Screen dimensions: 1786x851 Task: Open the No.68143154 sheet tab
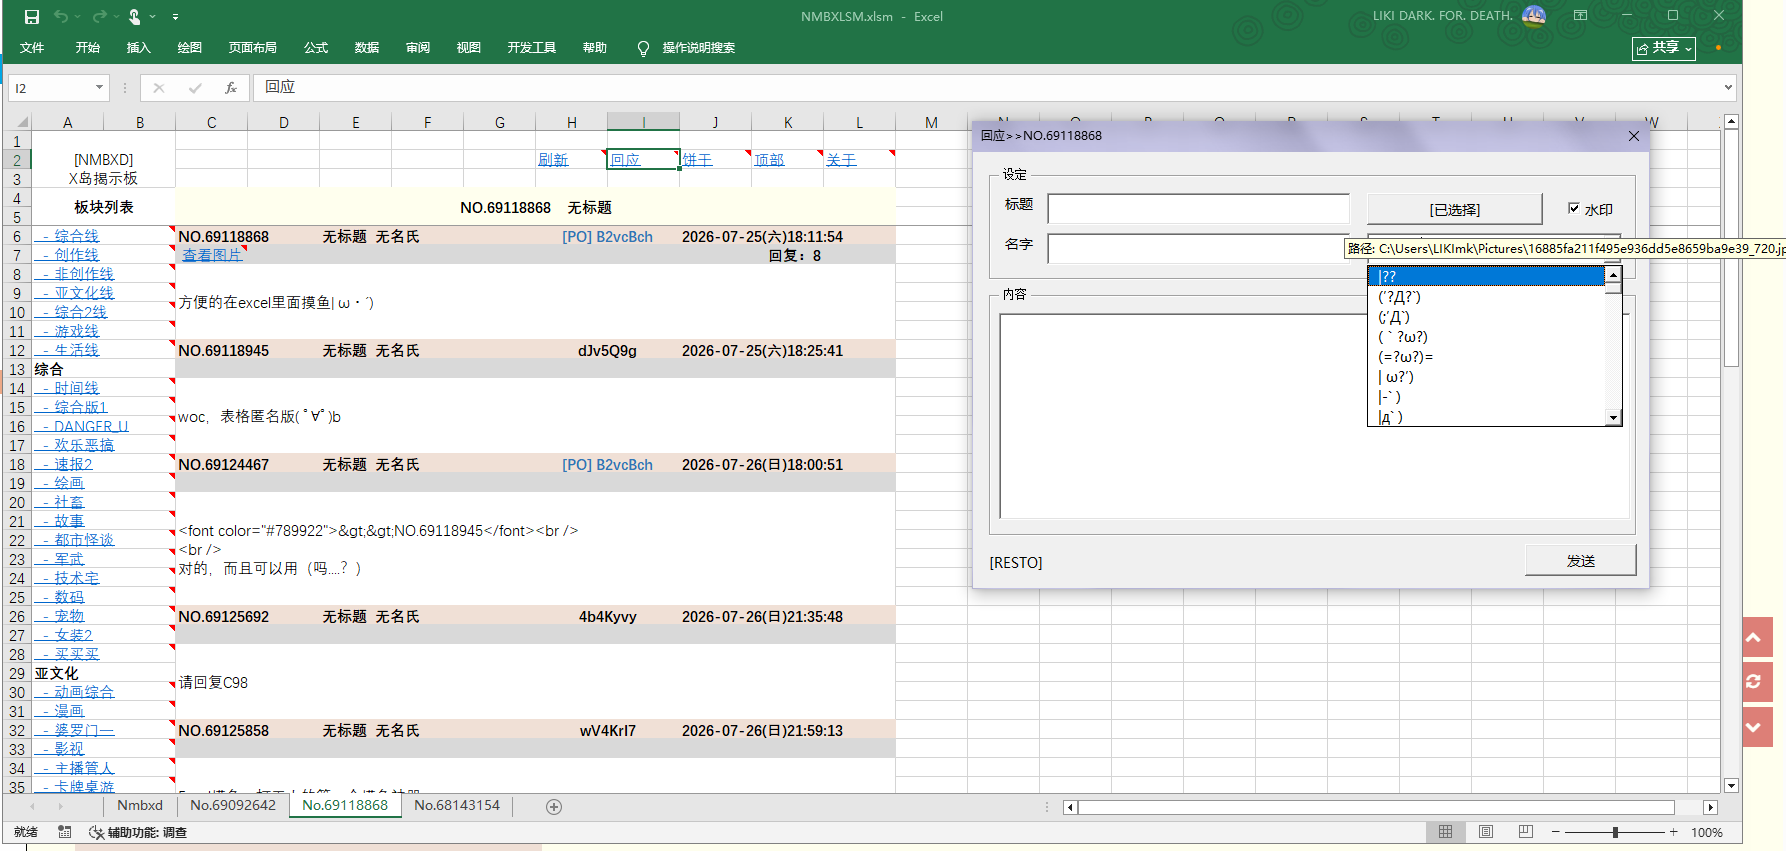457,806
